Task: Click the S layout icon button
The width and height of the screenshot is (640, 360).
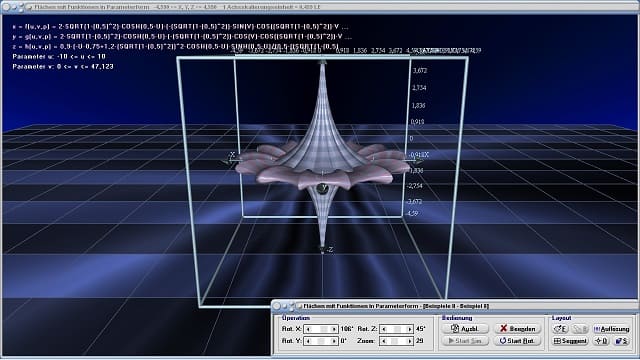Action: pyautogui.click(x=621, y=340)
